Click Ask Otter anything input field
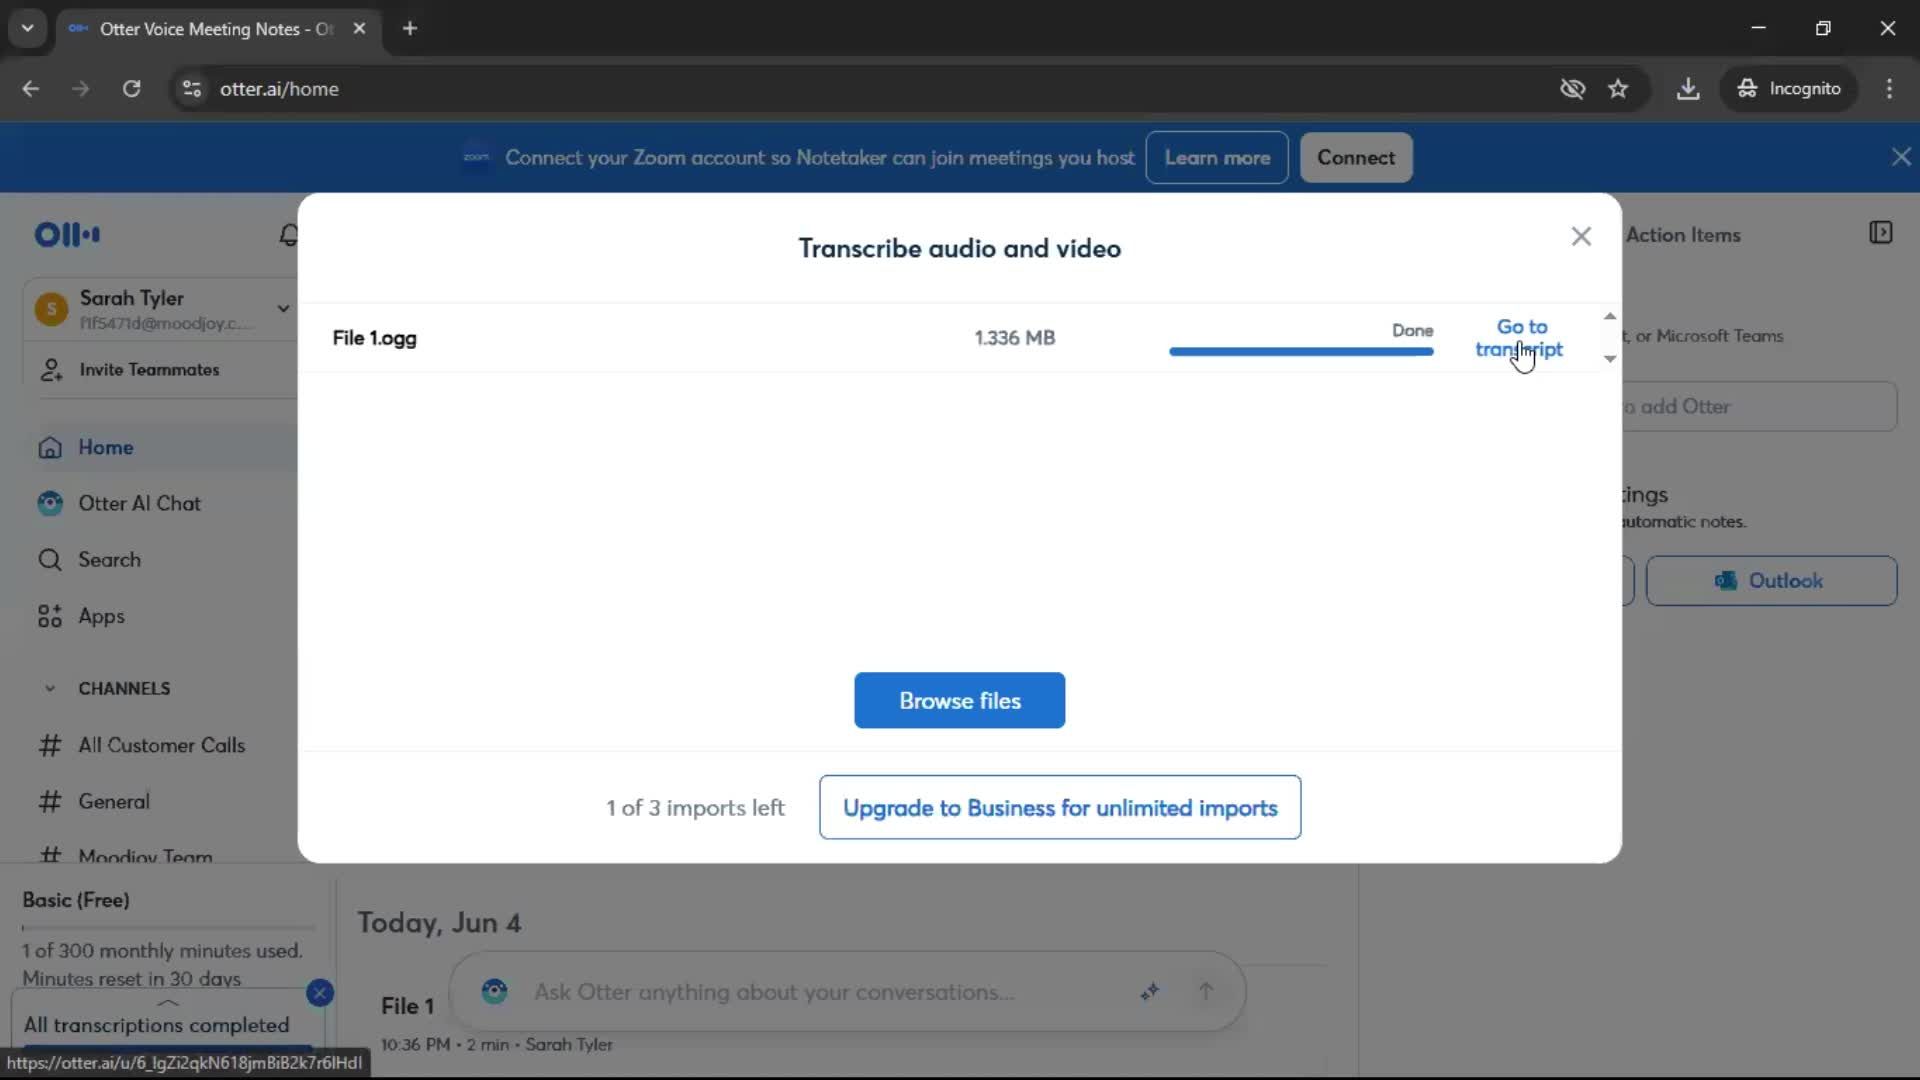This screenshot has height=1080, width=1920. click(x=774, y=992)
